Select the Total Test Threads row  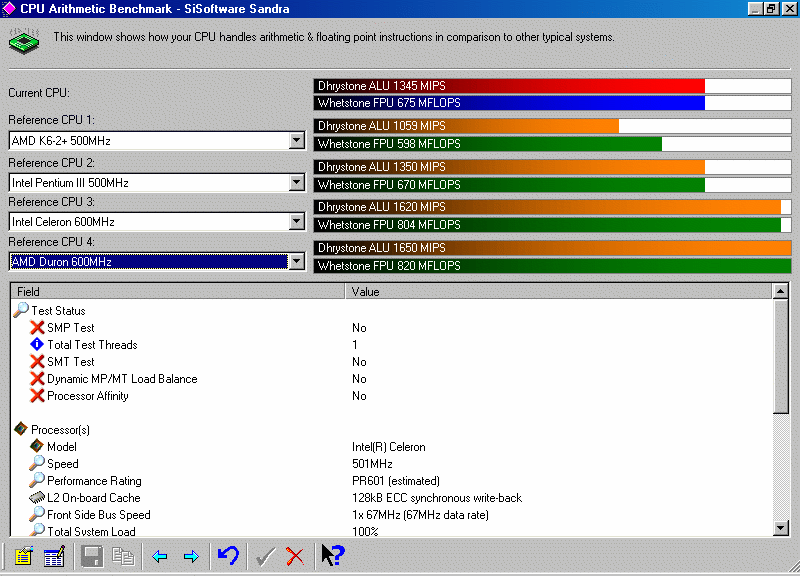[391, 344]
